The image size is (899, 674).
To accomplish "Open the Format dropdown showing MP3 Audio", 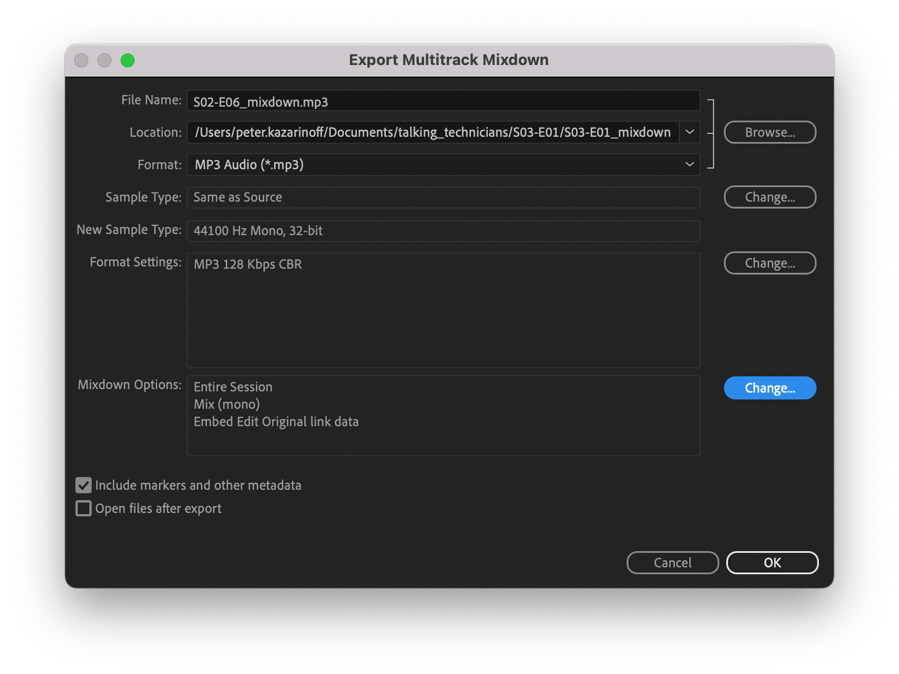I will pyautogui.click(x=442, y=164).
